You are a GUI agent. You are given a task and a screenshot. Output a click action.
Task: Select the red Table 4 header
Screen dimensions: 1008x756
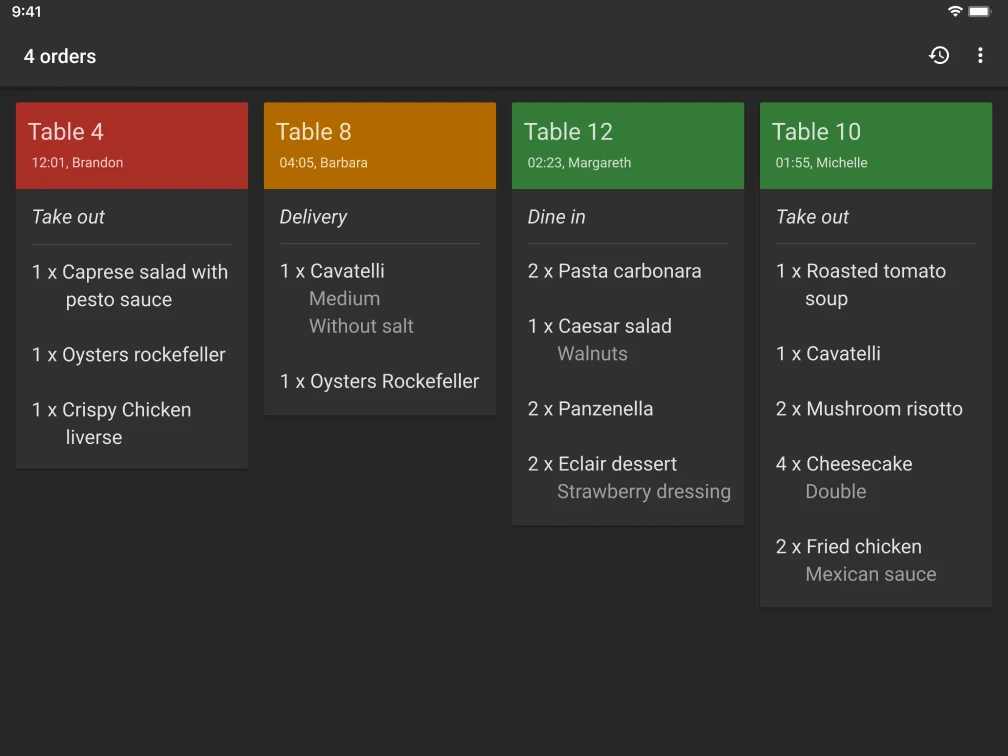(x=132, y=145)
